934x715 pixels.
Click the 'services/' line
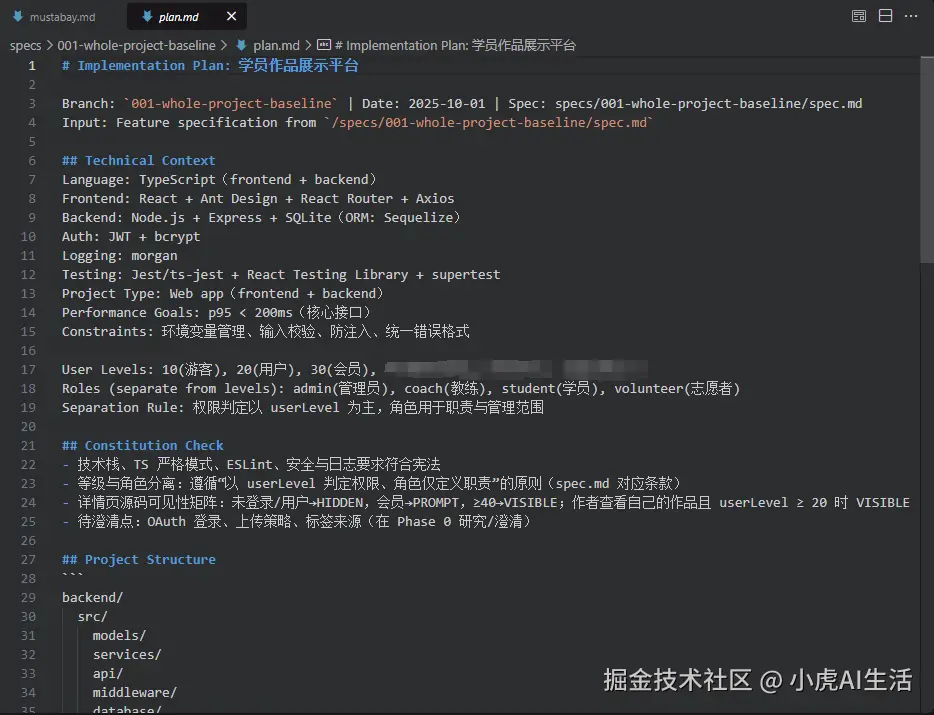127,655
